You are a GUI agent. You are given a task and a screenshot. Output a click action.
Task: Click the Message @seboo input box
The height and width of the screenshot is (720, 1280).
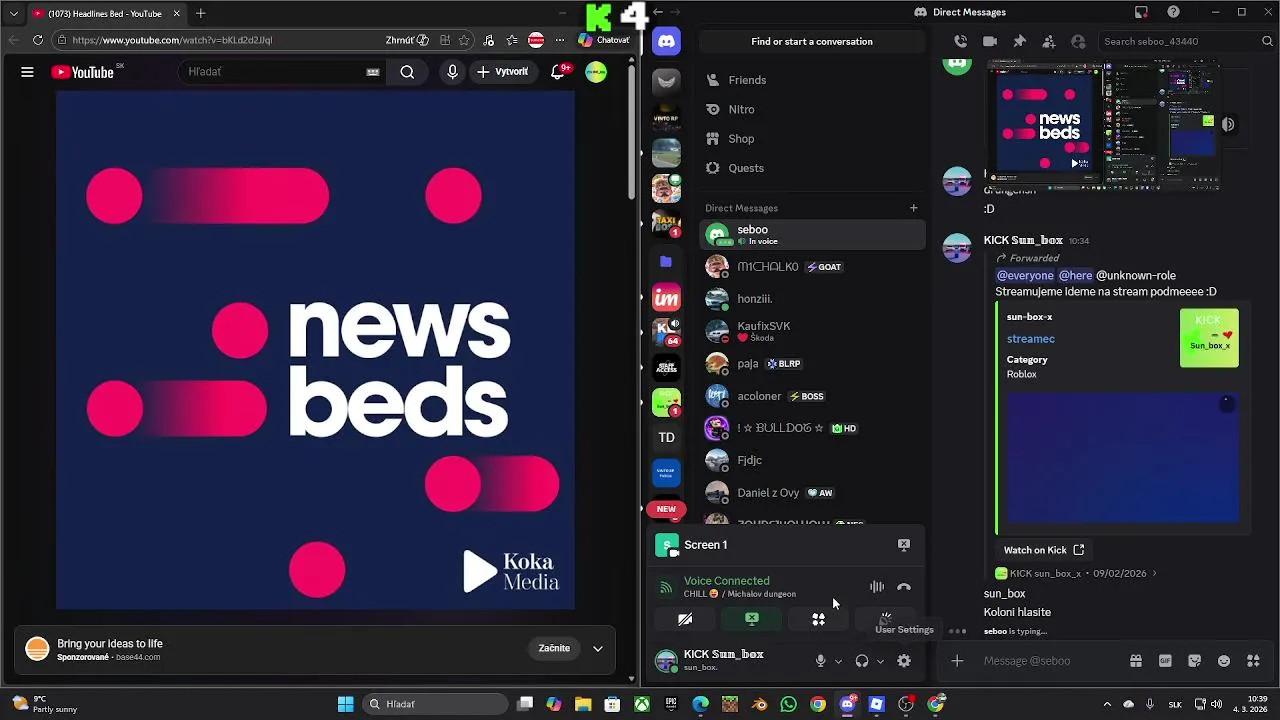1048,661
